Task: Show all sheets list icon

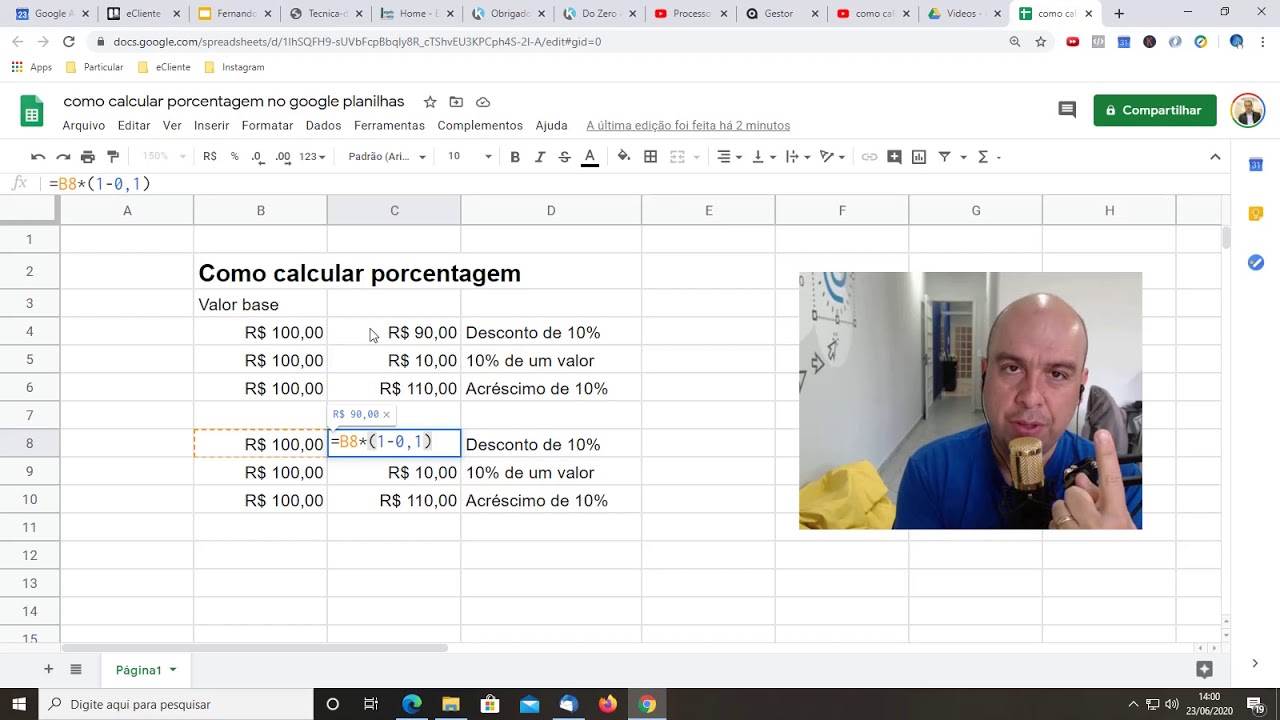Action: 76,669
